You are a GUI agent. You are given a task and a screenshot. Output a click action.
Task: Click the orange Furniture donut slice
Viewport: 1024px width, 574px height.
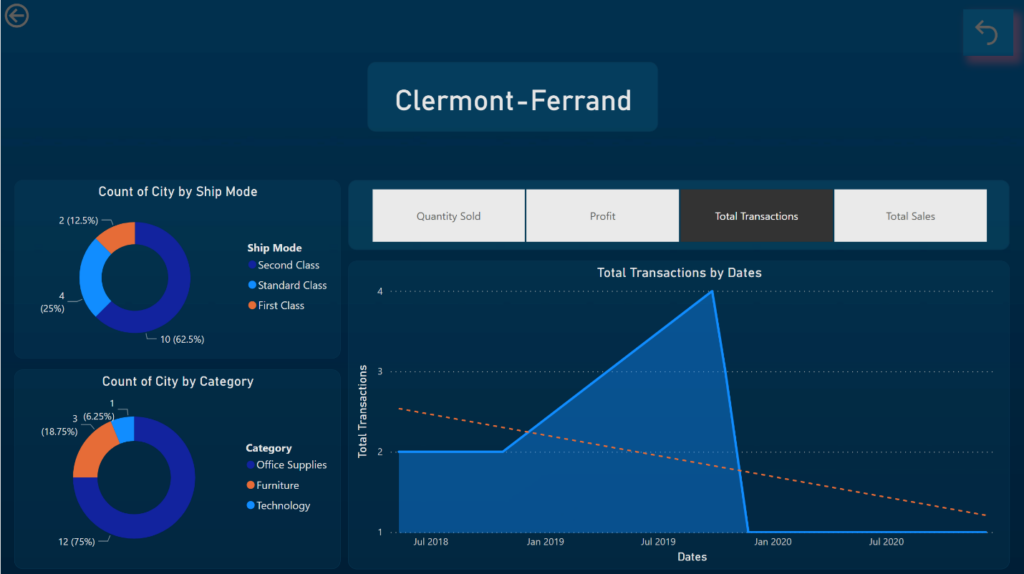[92, 451]
